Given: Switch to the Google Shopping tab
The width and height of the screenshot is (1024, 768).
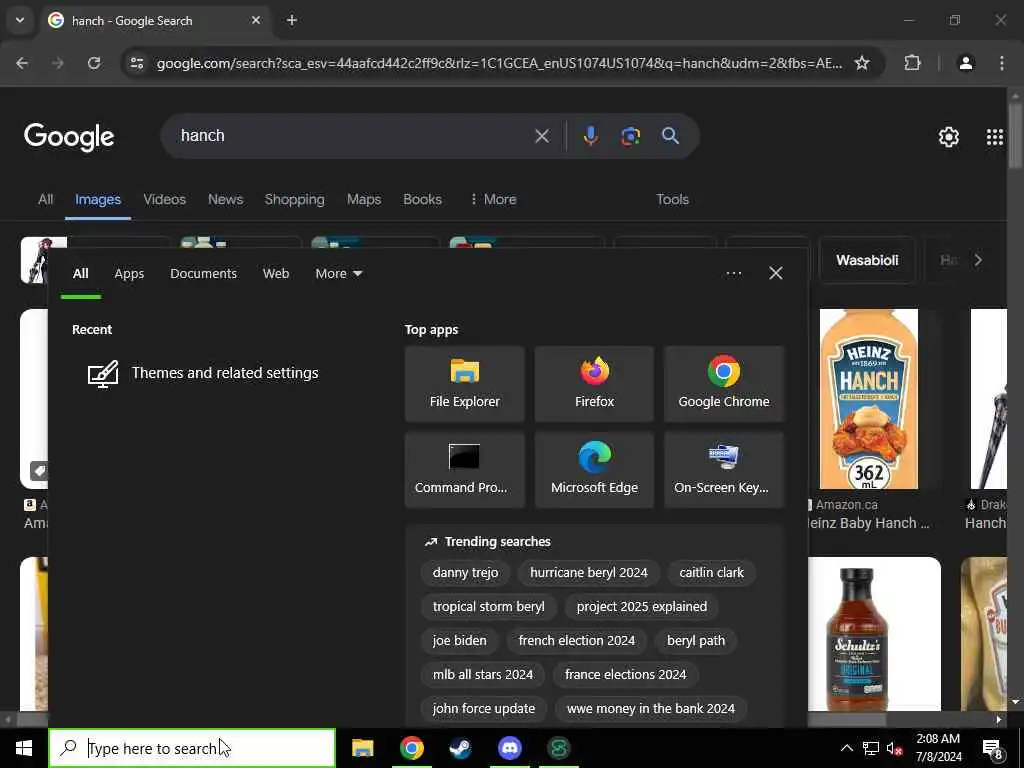Looking at the screenshot, I should 295,199.
